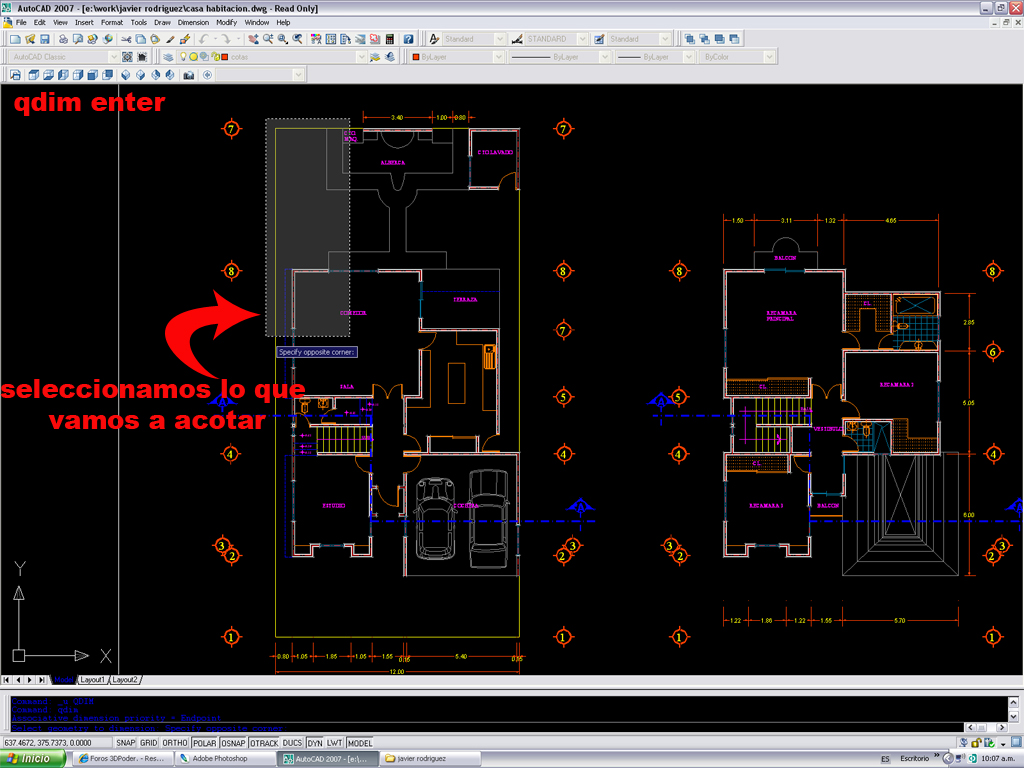
Task: Activate Zoom Realtime icon
Action: pyautogui.click(x=268, y=39)
